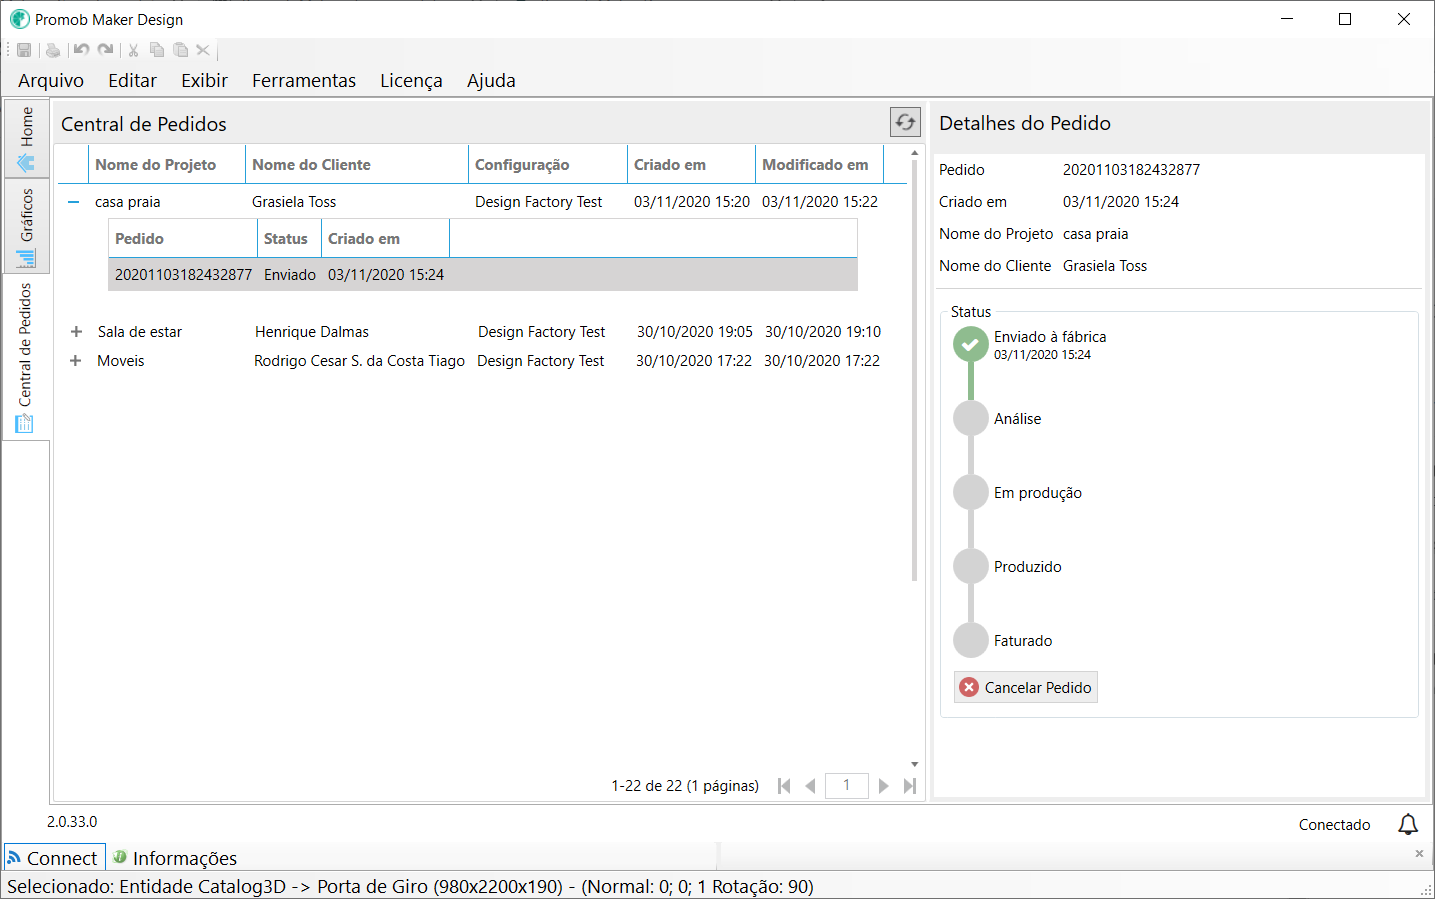This screenshot has height=899, width=1435.
Task: Open the Arquivo menu
Action: click(51, 80)
